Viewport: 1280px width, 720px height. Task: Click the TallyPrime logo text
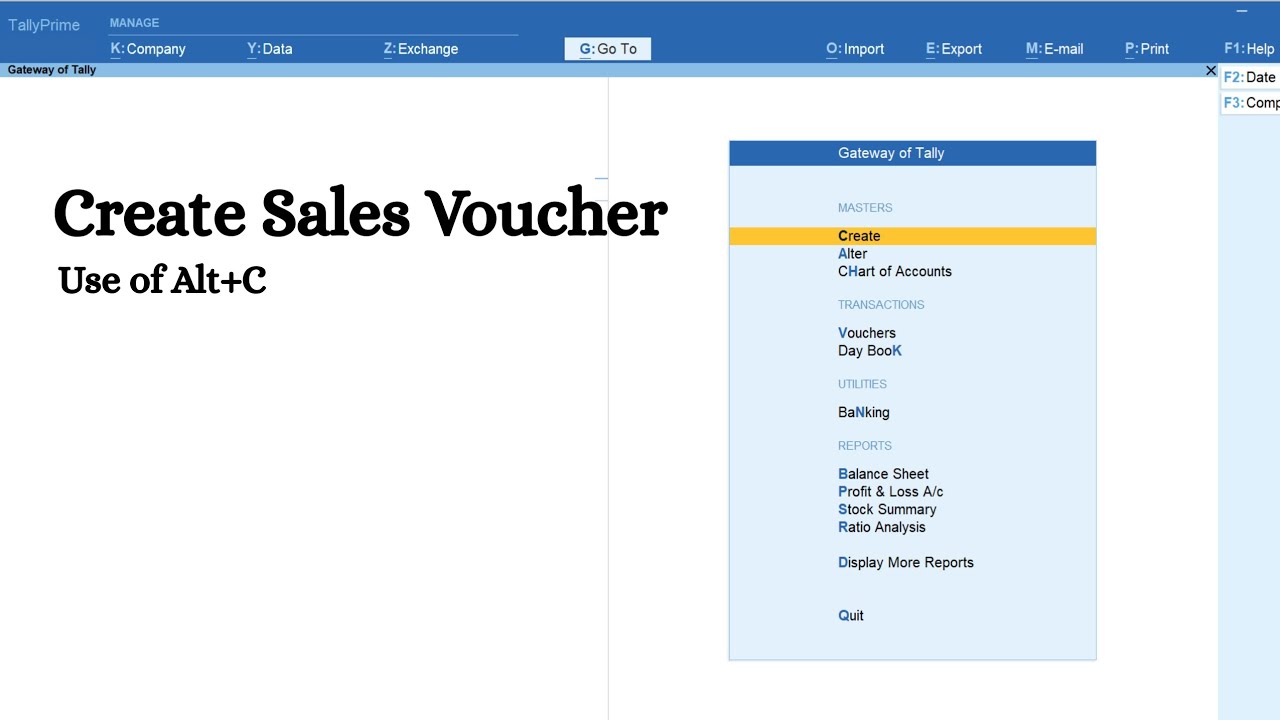tap(44, 25)
